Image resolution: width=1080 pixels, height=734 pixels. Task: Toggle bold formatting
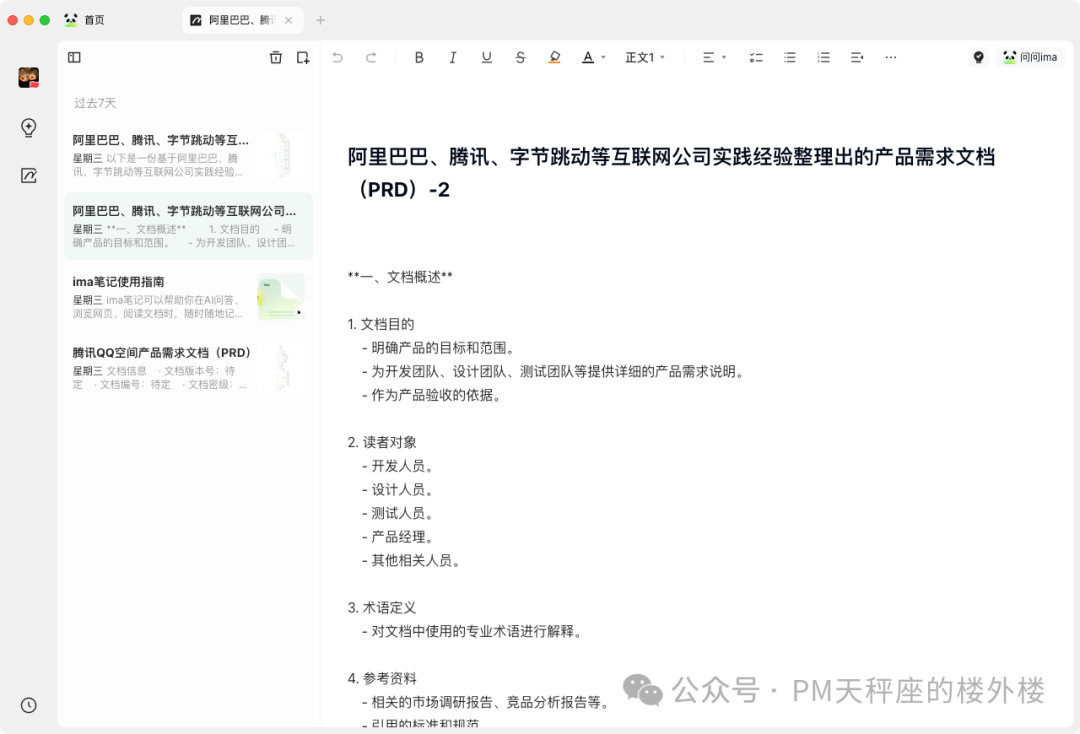419,57
